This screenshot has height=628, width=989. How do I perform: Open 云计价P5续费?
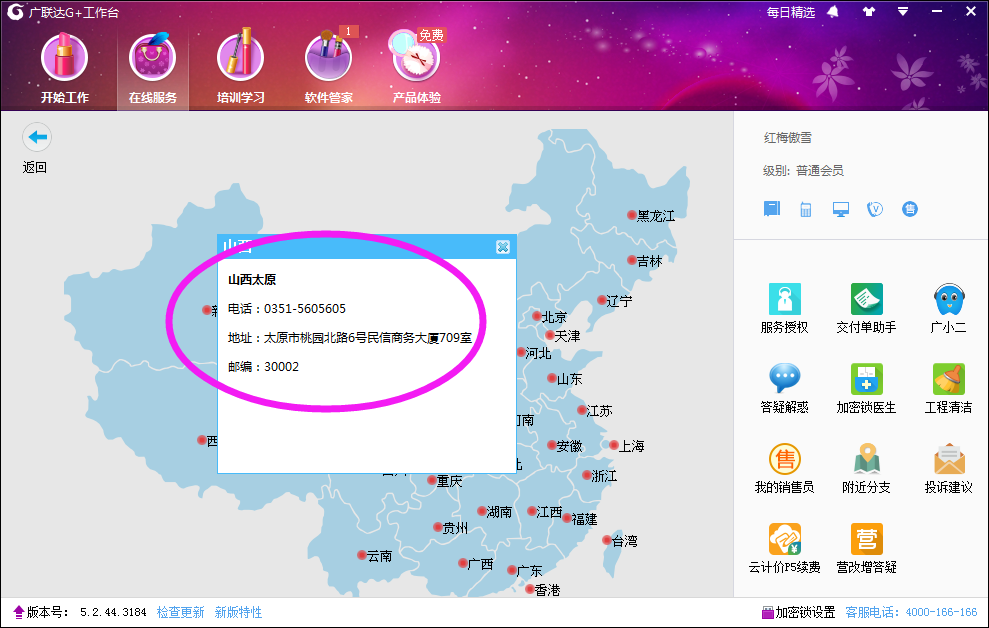784,549
